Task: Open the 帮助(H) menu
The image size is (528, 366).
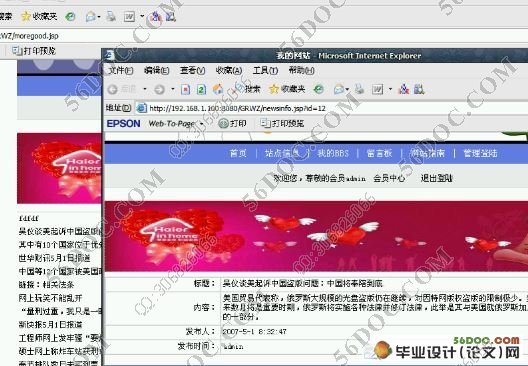Action: click(x=302, y=71)
